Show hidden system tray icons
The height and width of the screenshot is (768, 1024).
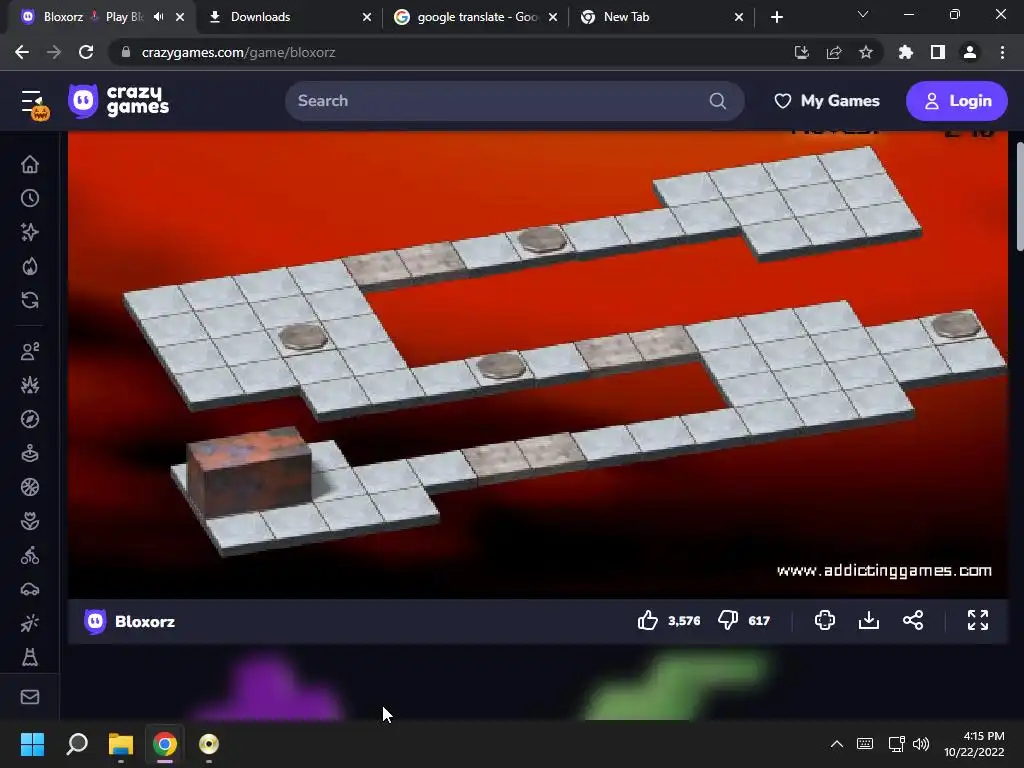837,744
